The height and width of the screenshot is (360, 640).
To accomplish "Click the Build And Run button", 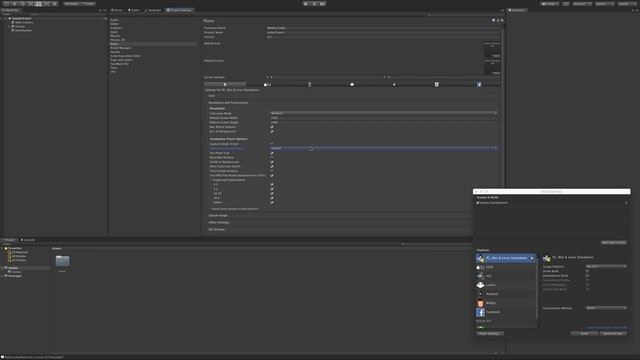I will point(613,333).
